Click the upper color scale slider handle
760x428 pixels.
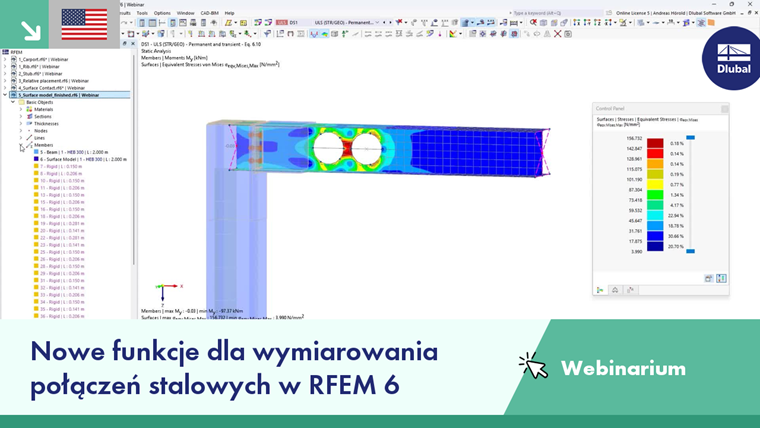point(690,138)
